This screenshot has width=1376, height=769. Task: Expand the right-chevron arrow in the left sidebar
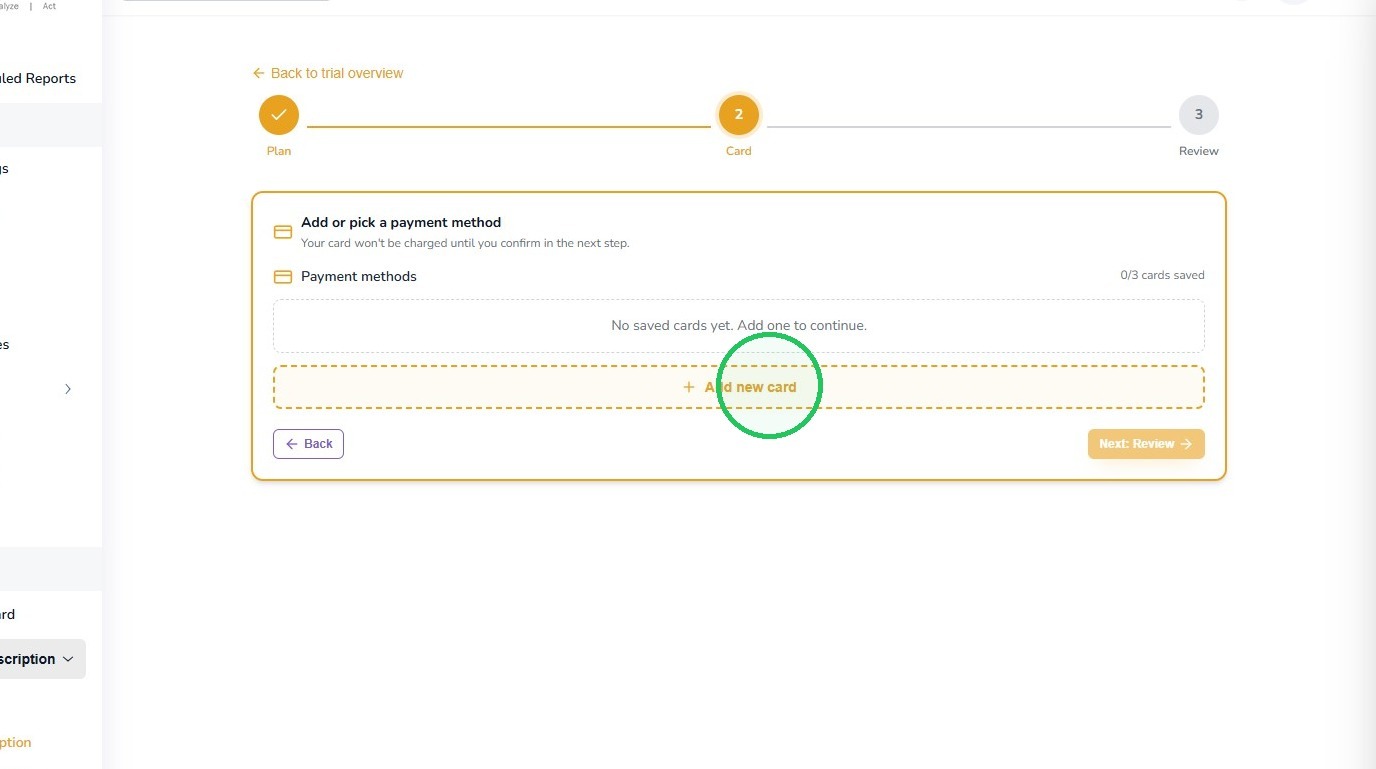click(x=68, y=389)
